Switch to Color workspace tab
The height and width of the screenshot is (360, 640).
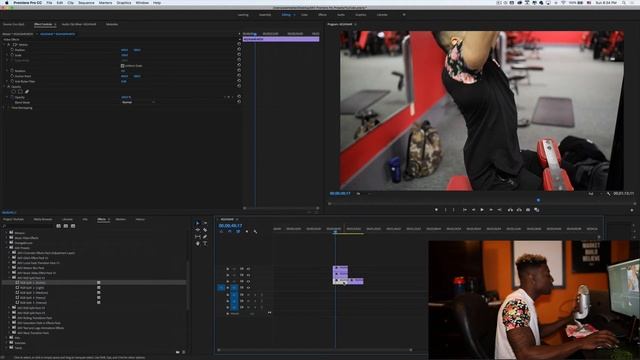coord(304,15)
